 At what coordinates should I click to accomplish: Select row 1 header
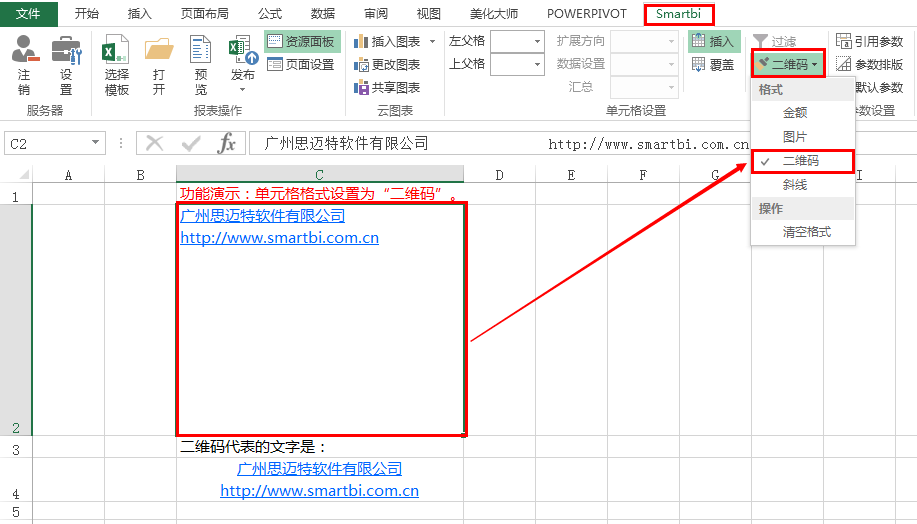16,194
